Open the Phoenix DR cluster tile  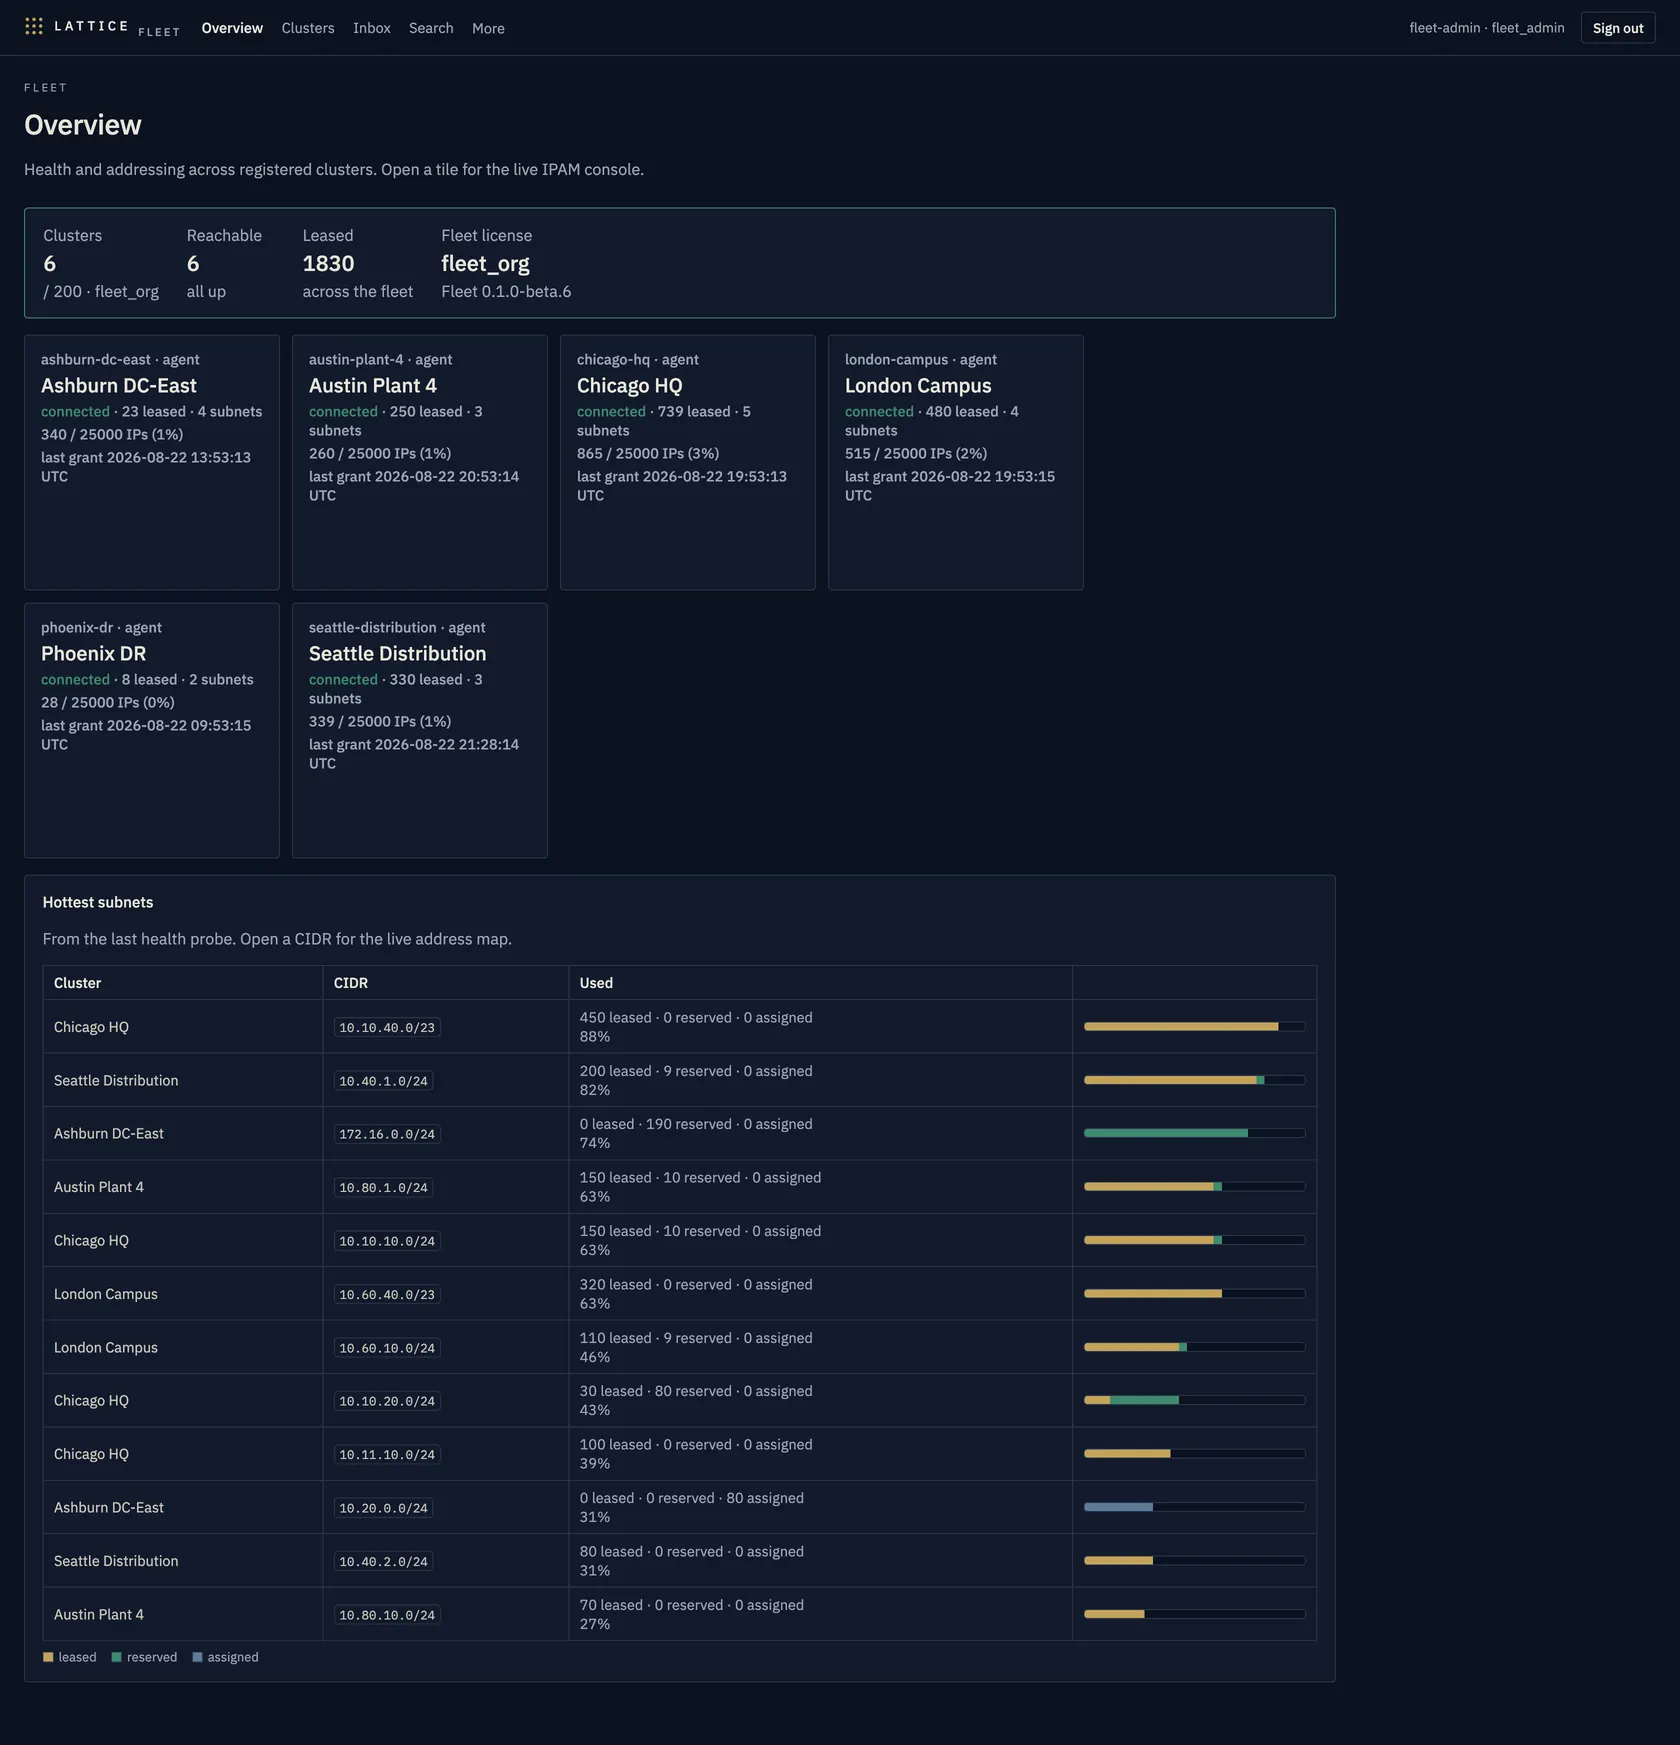152,730
